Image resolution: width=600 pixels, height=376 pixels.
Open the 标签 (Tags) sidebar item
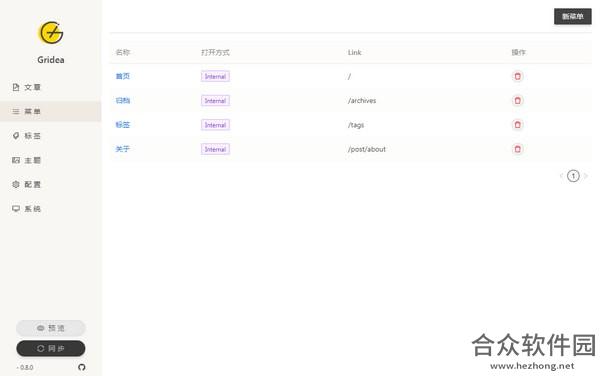coord(51,136)
